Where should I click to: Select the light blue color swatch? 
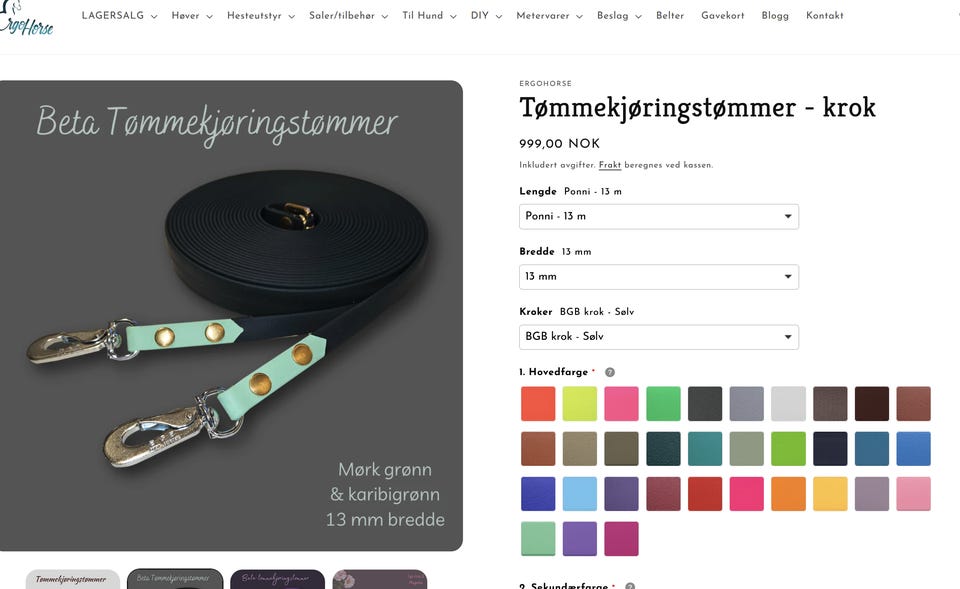(x=580, y=493)
